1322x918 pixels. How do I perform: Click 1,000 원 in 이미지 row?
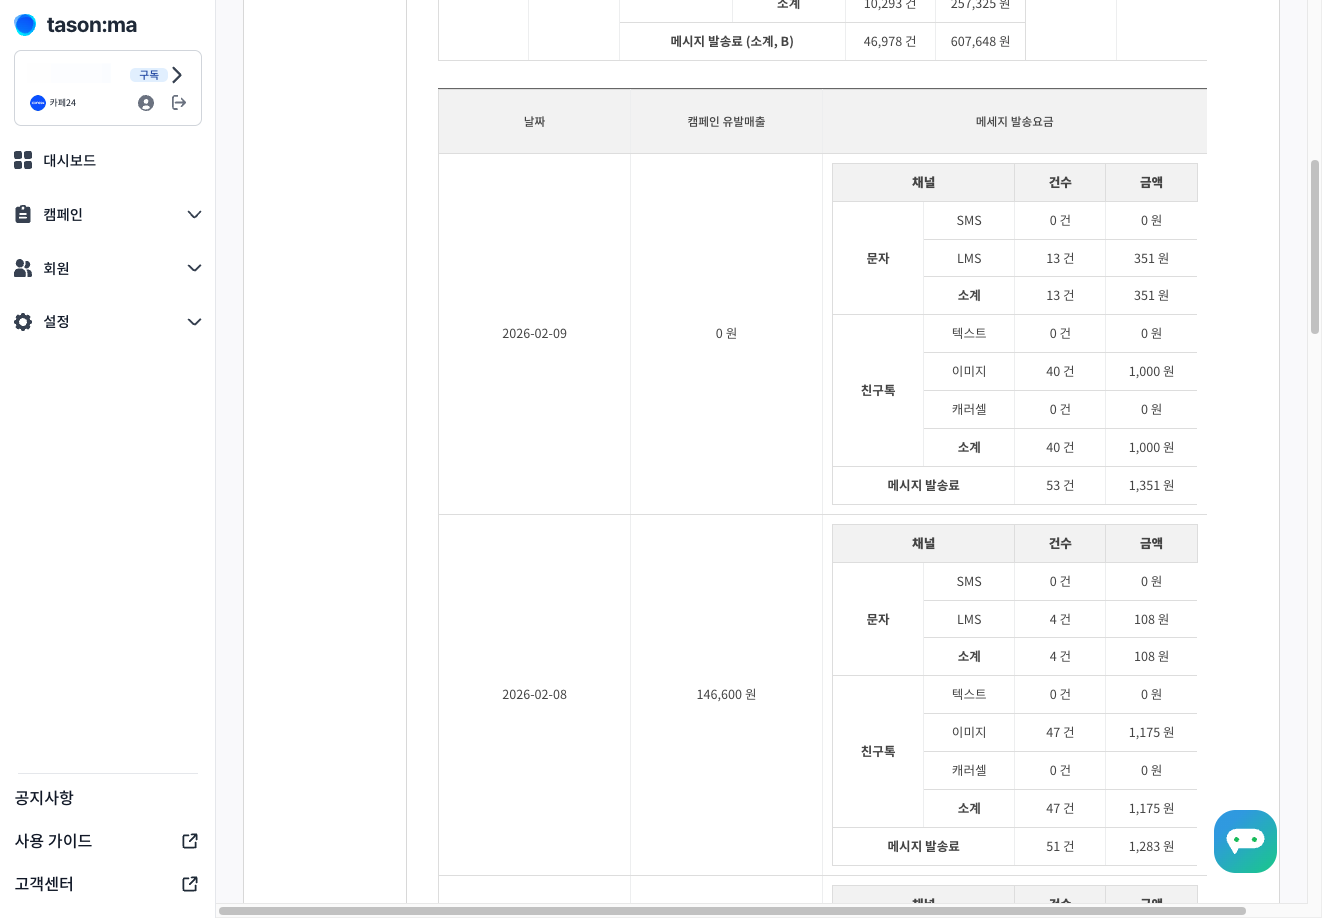point(1151,372)
